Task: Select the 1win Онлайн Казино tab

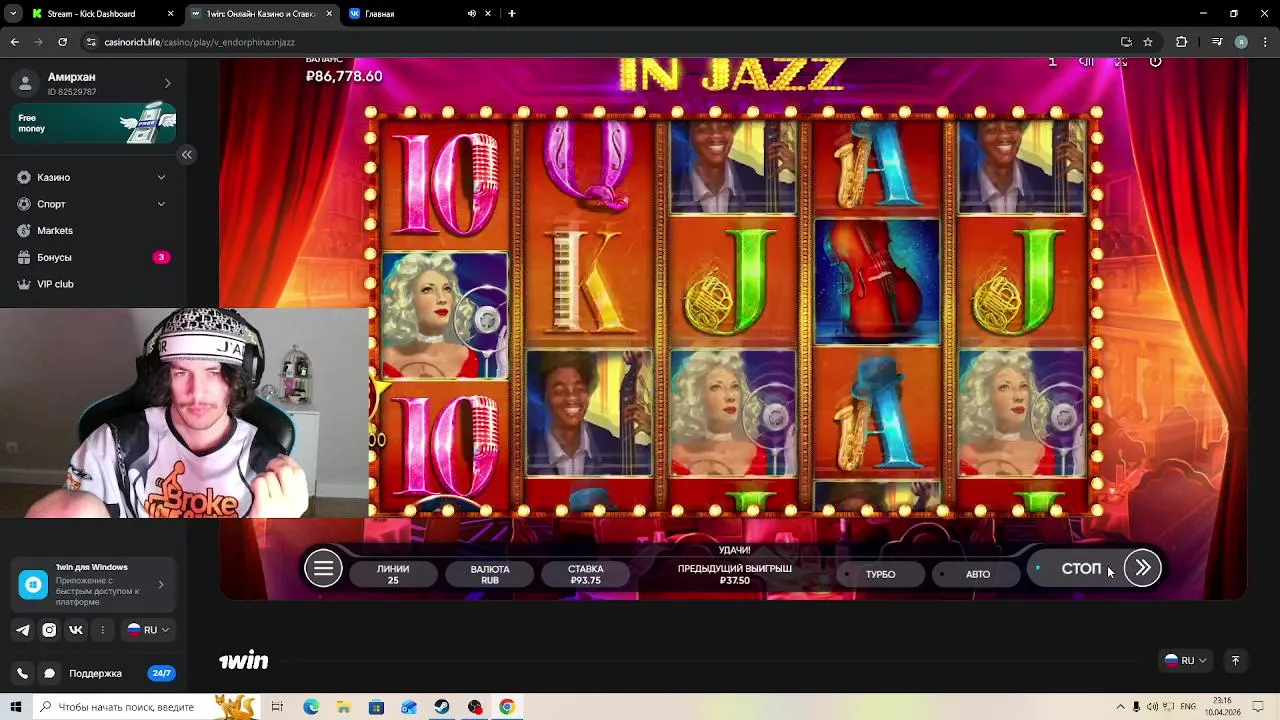Action: 260,14
